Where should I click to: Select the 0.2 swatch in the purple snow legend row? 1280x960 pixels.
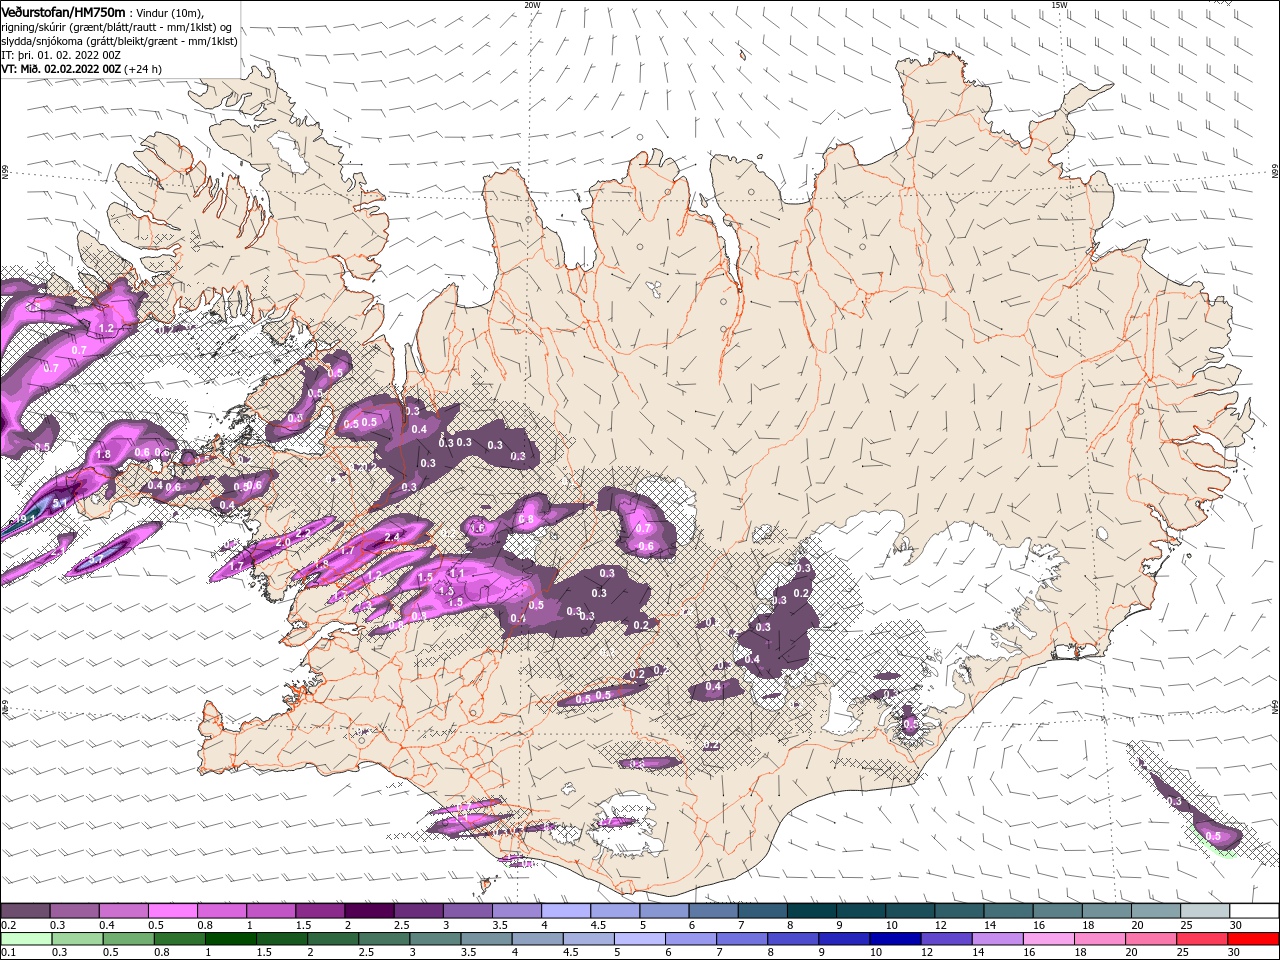click(x=25, y=911)
